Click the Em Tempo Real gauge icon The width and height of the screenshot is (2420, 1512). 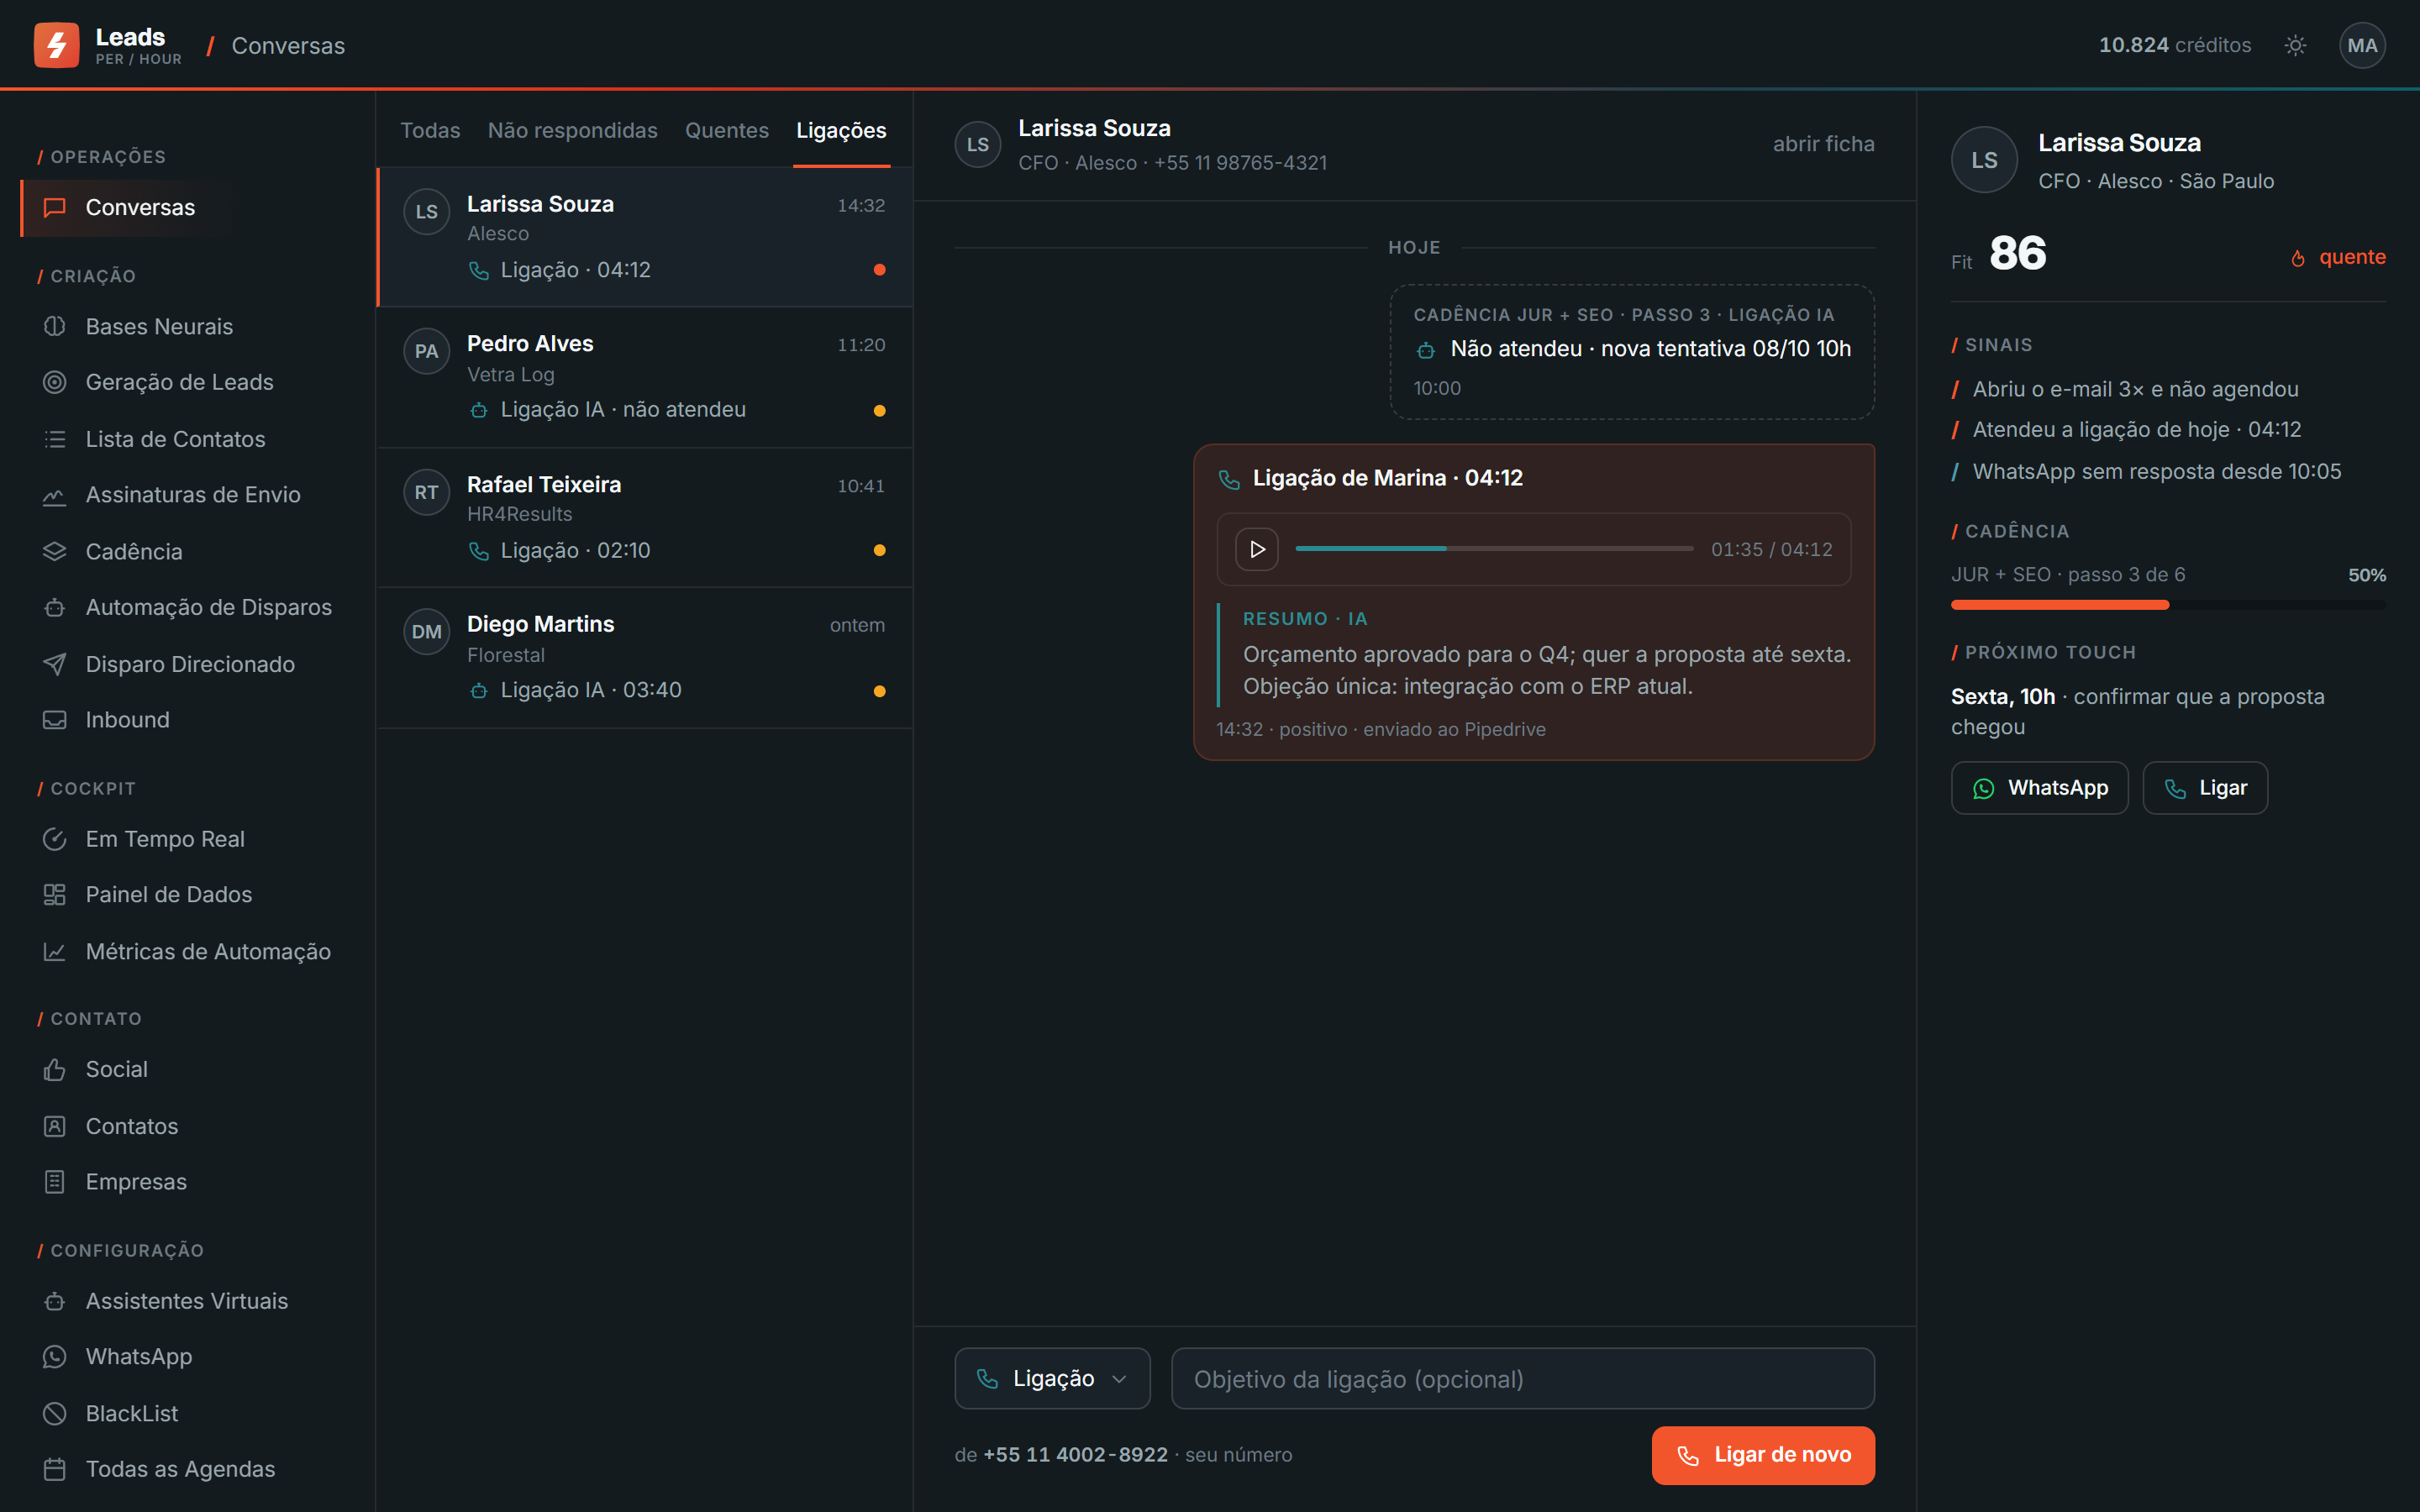click(x=55, y=839)
